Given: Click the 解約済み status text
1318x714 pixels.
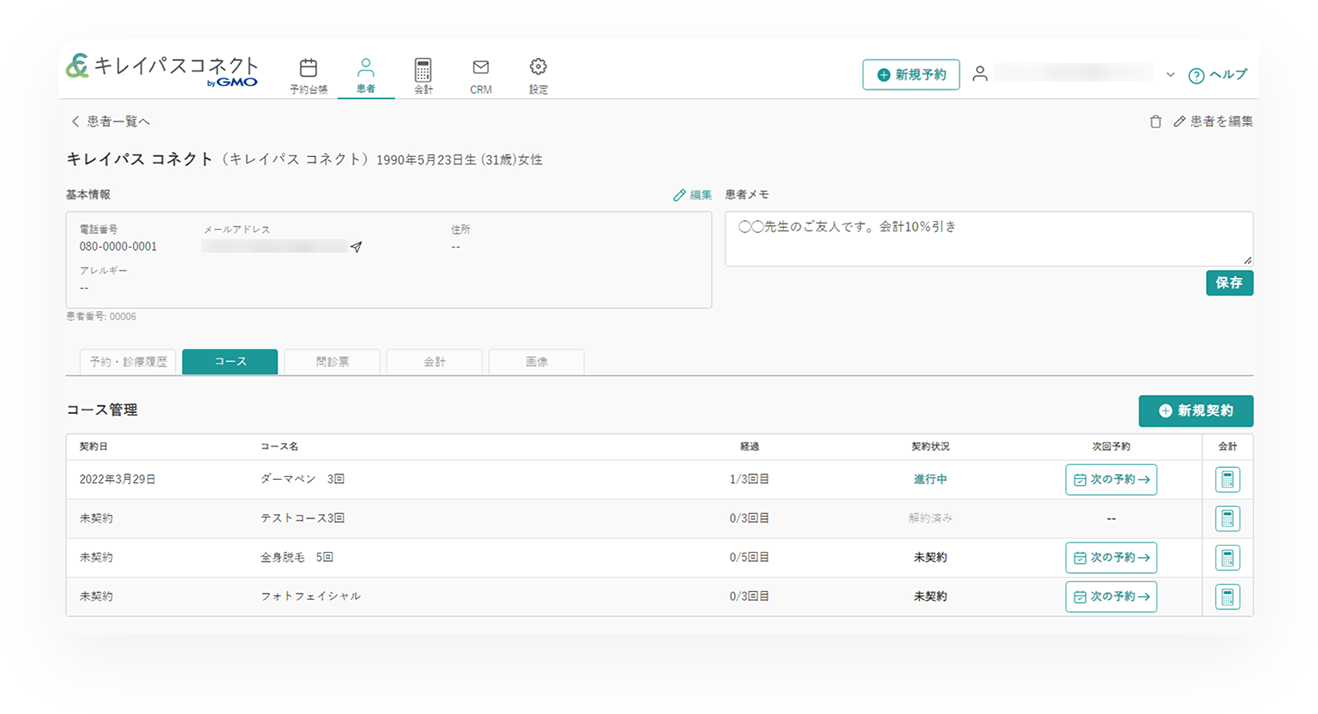Looking at the screenshot, I should click(x=930, y=519).
